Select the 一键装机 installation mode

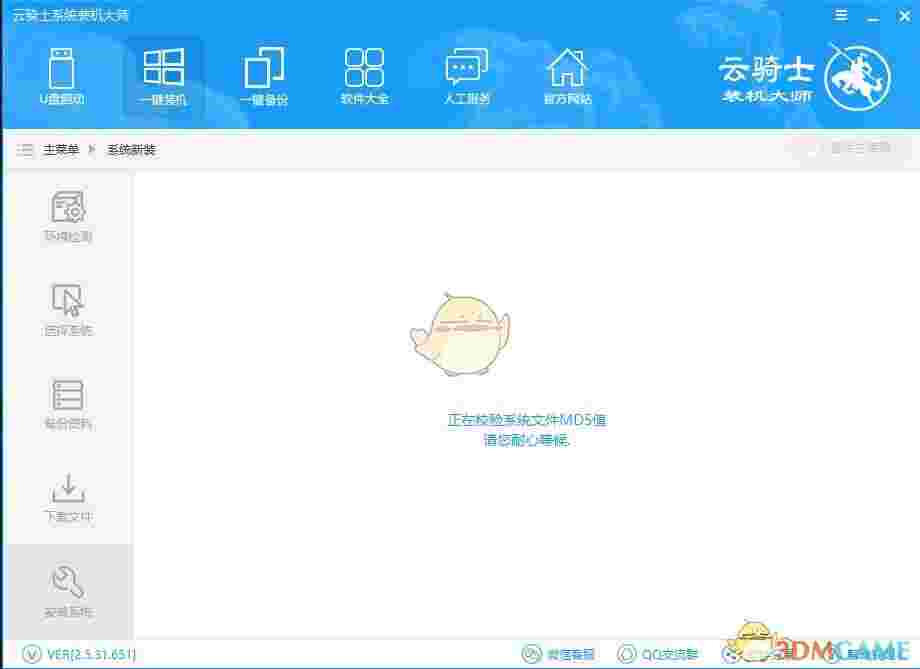coord(163,75)
